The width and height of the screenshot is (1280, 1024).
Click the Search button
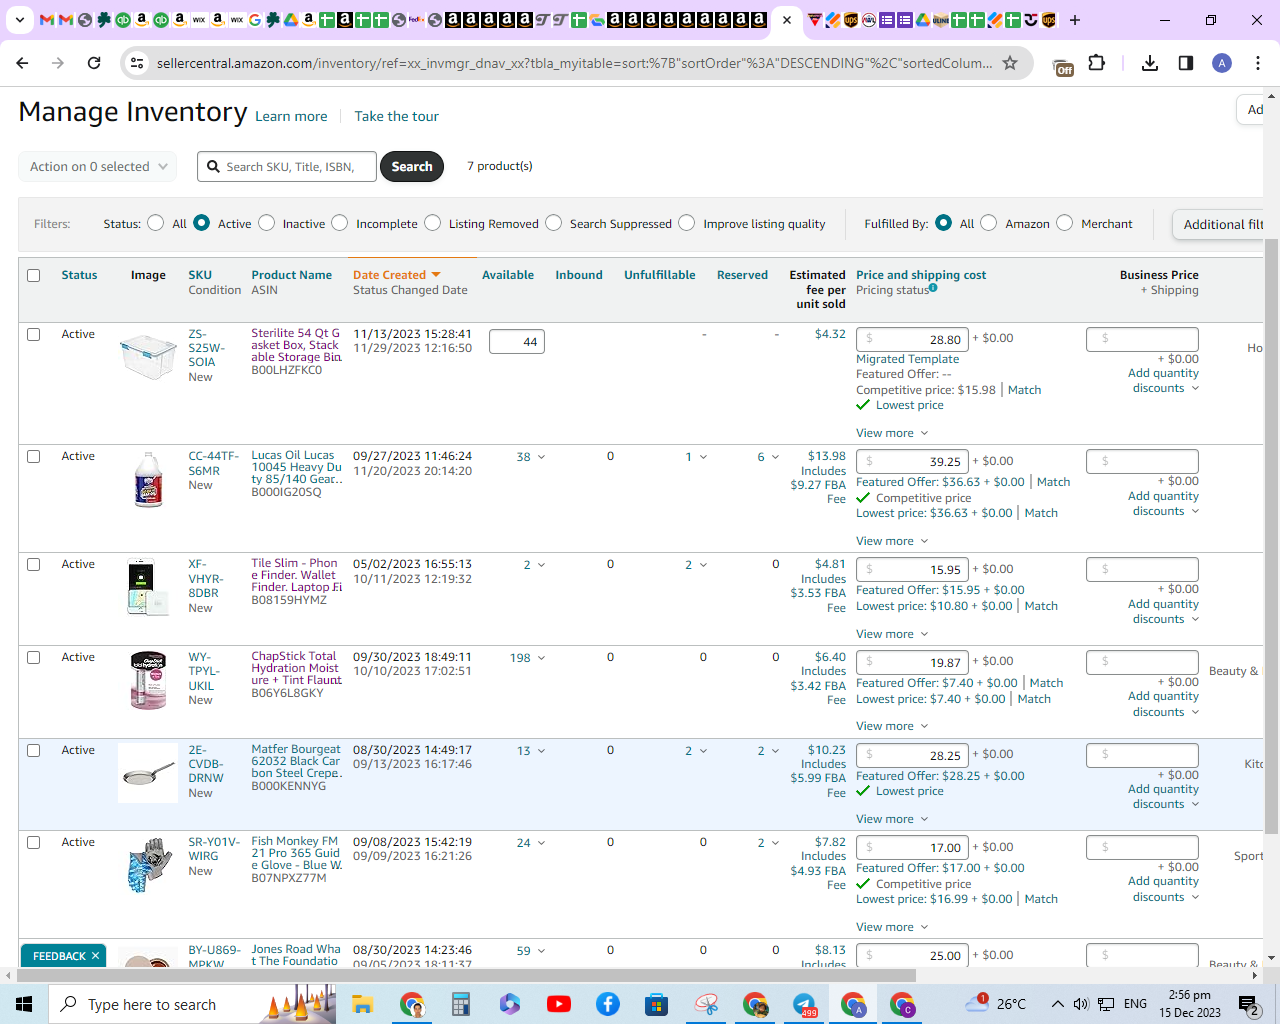pos(412,166)
